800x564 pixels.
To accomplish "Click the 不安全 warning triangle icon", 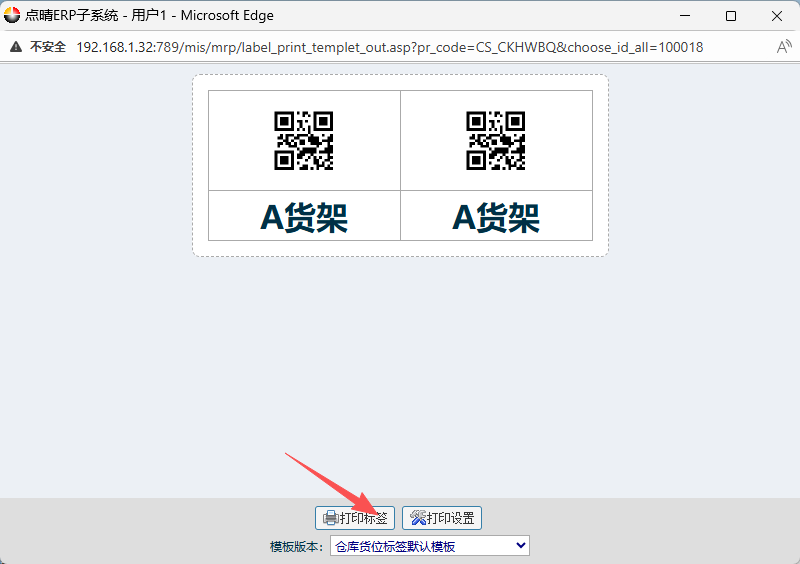I will pos(16,47).
